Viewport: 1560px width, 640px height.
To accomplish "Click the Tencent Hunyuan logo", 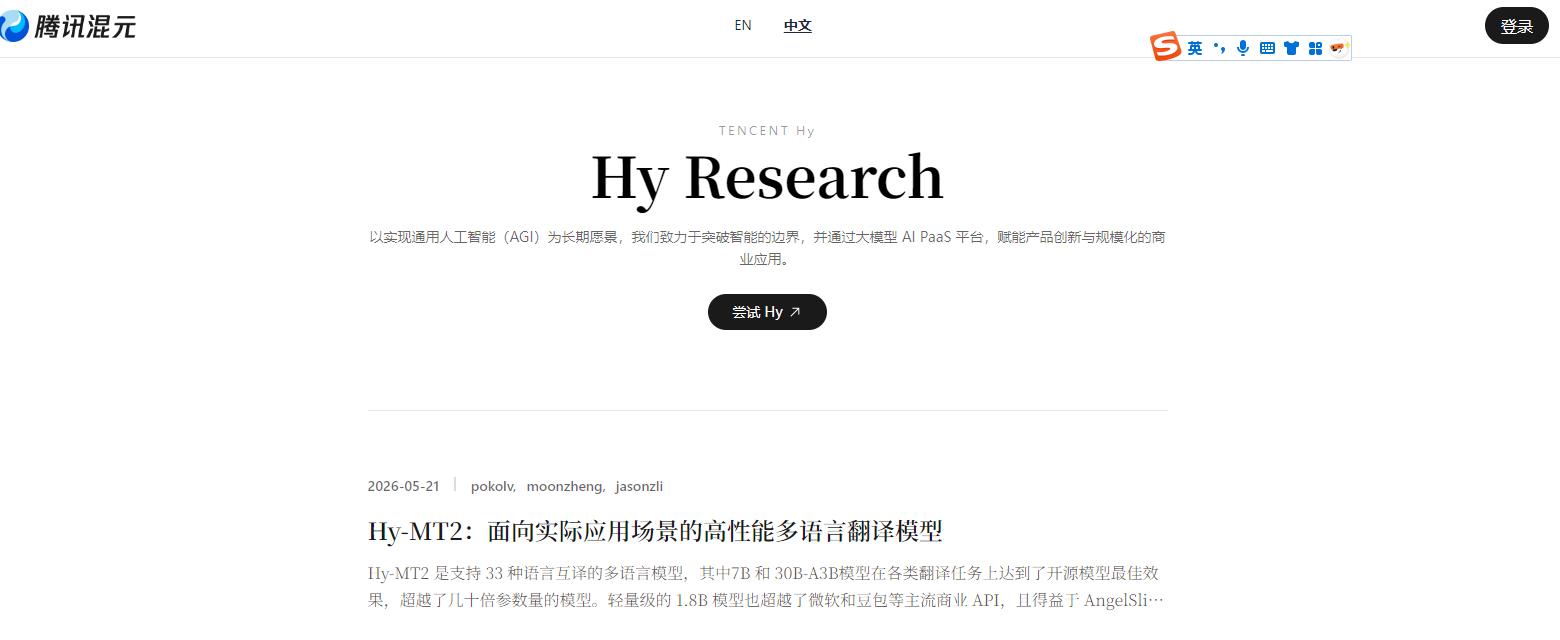I will pos(68,26).
